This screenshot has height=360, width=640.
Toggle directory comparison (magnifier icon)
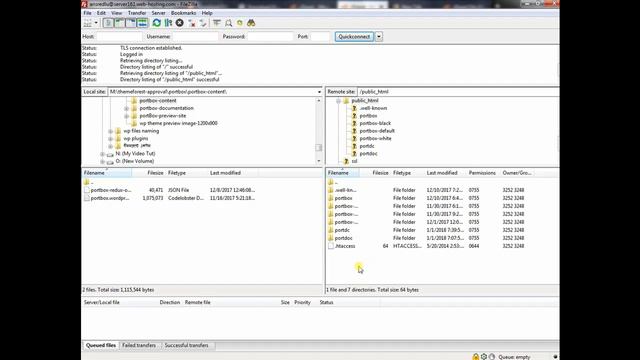click(229, 23)
